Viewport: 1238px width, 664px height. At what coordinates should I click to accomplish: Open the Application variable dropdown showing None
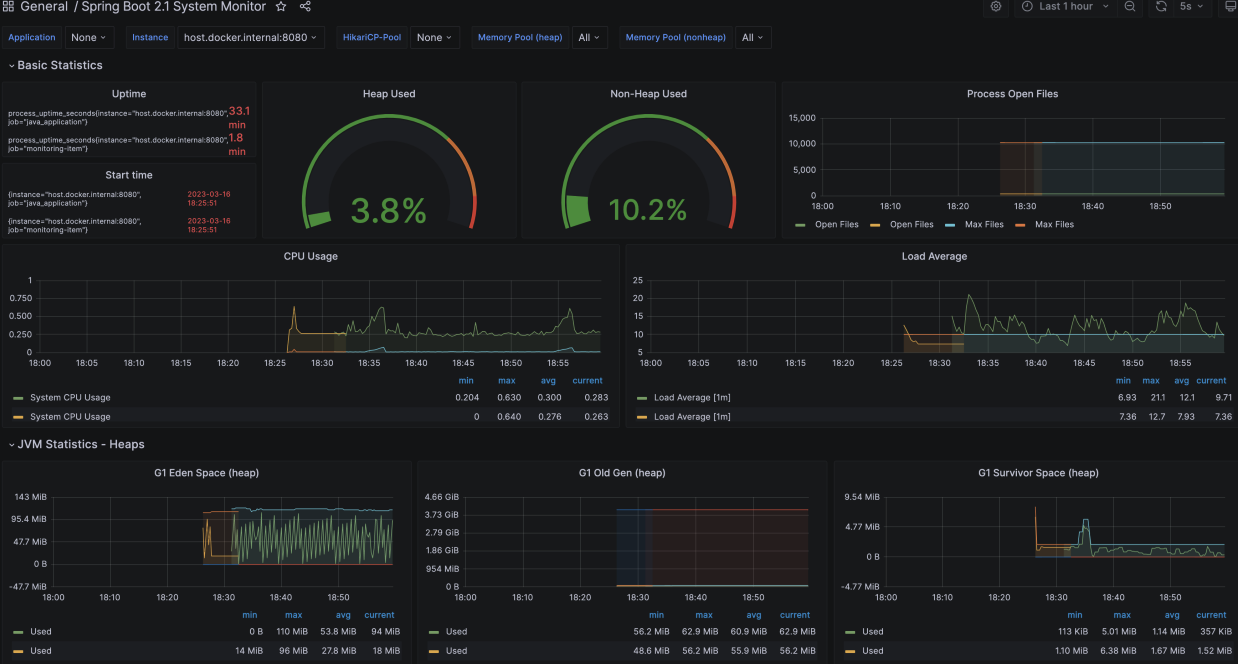point(90,37)
